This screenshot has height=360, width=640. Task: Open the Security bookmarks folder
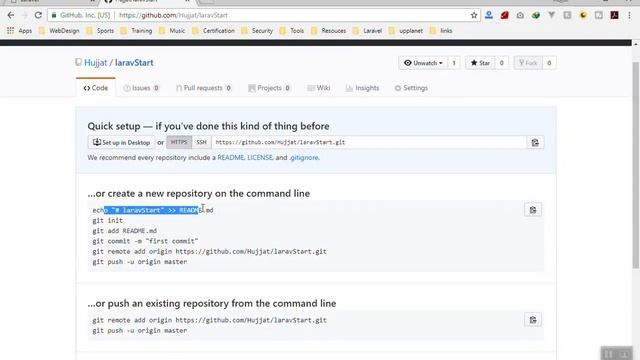pos(257,31)
